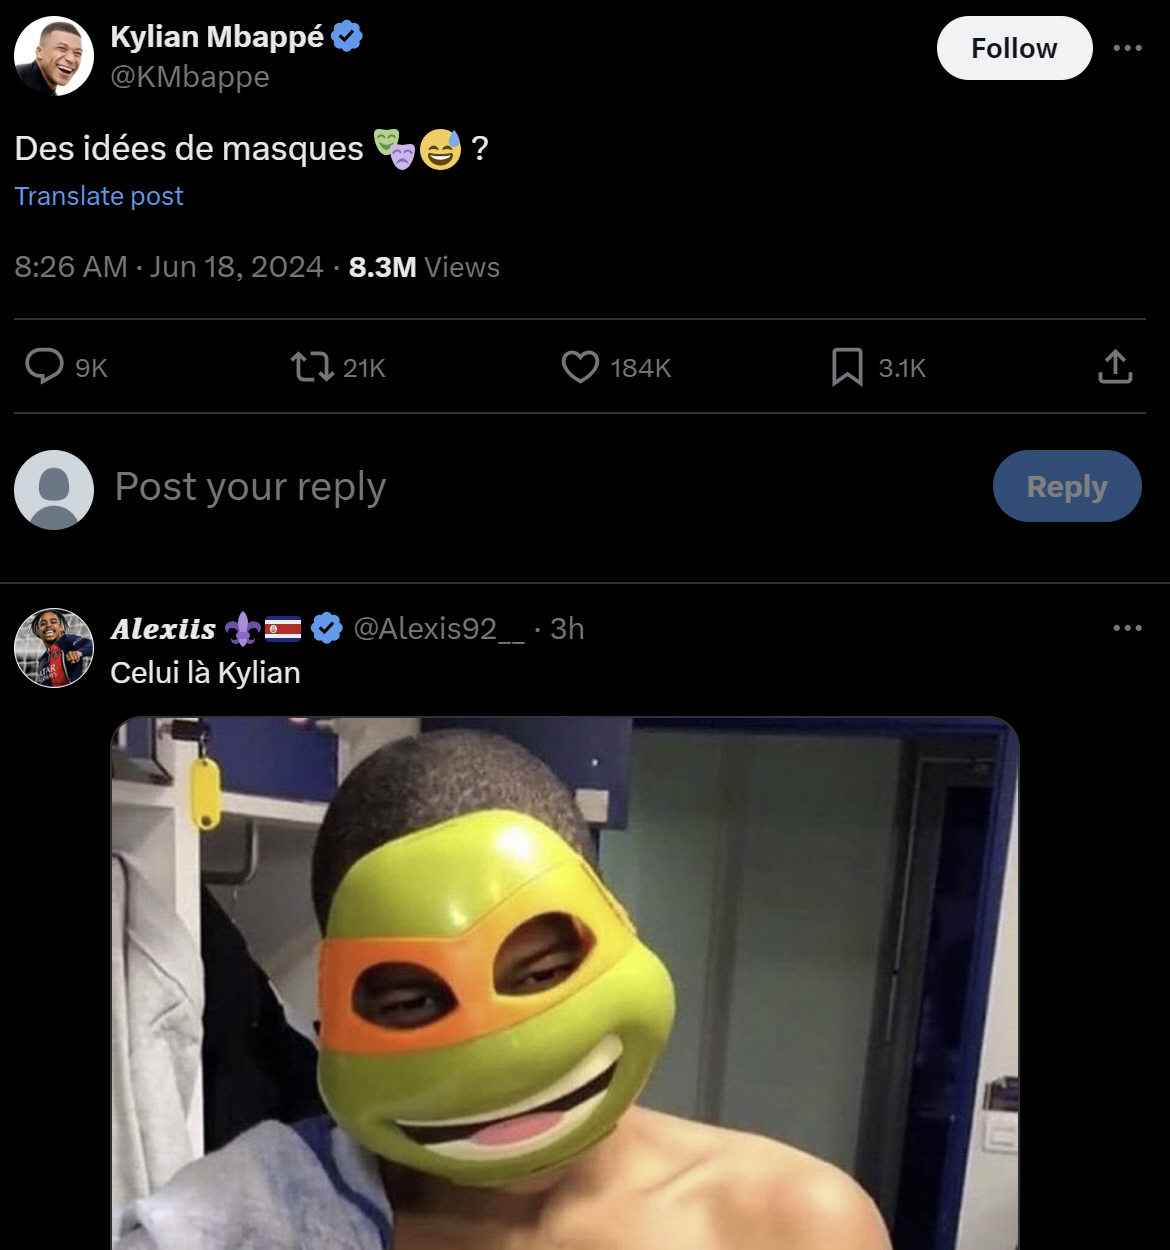Viewport: 1170px width, 1250px height.
Task: Click the reply comment bubble icon
Action: (x=44, y=367)
